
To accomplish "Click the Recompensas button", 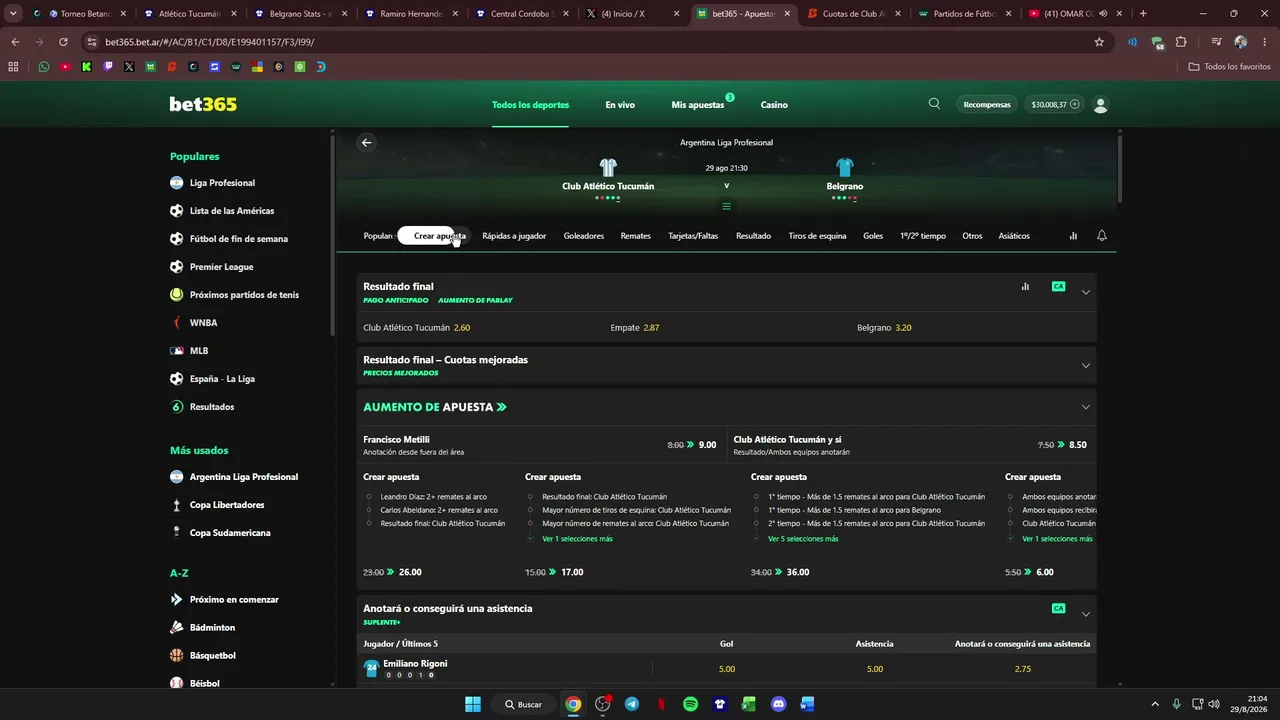I will [x=987, y=104].
